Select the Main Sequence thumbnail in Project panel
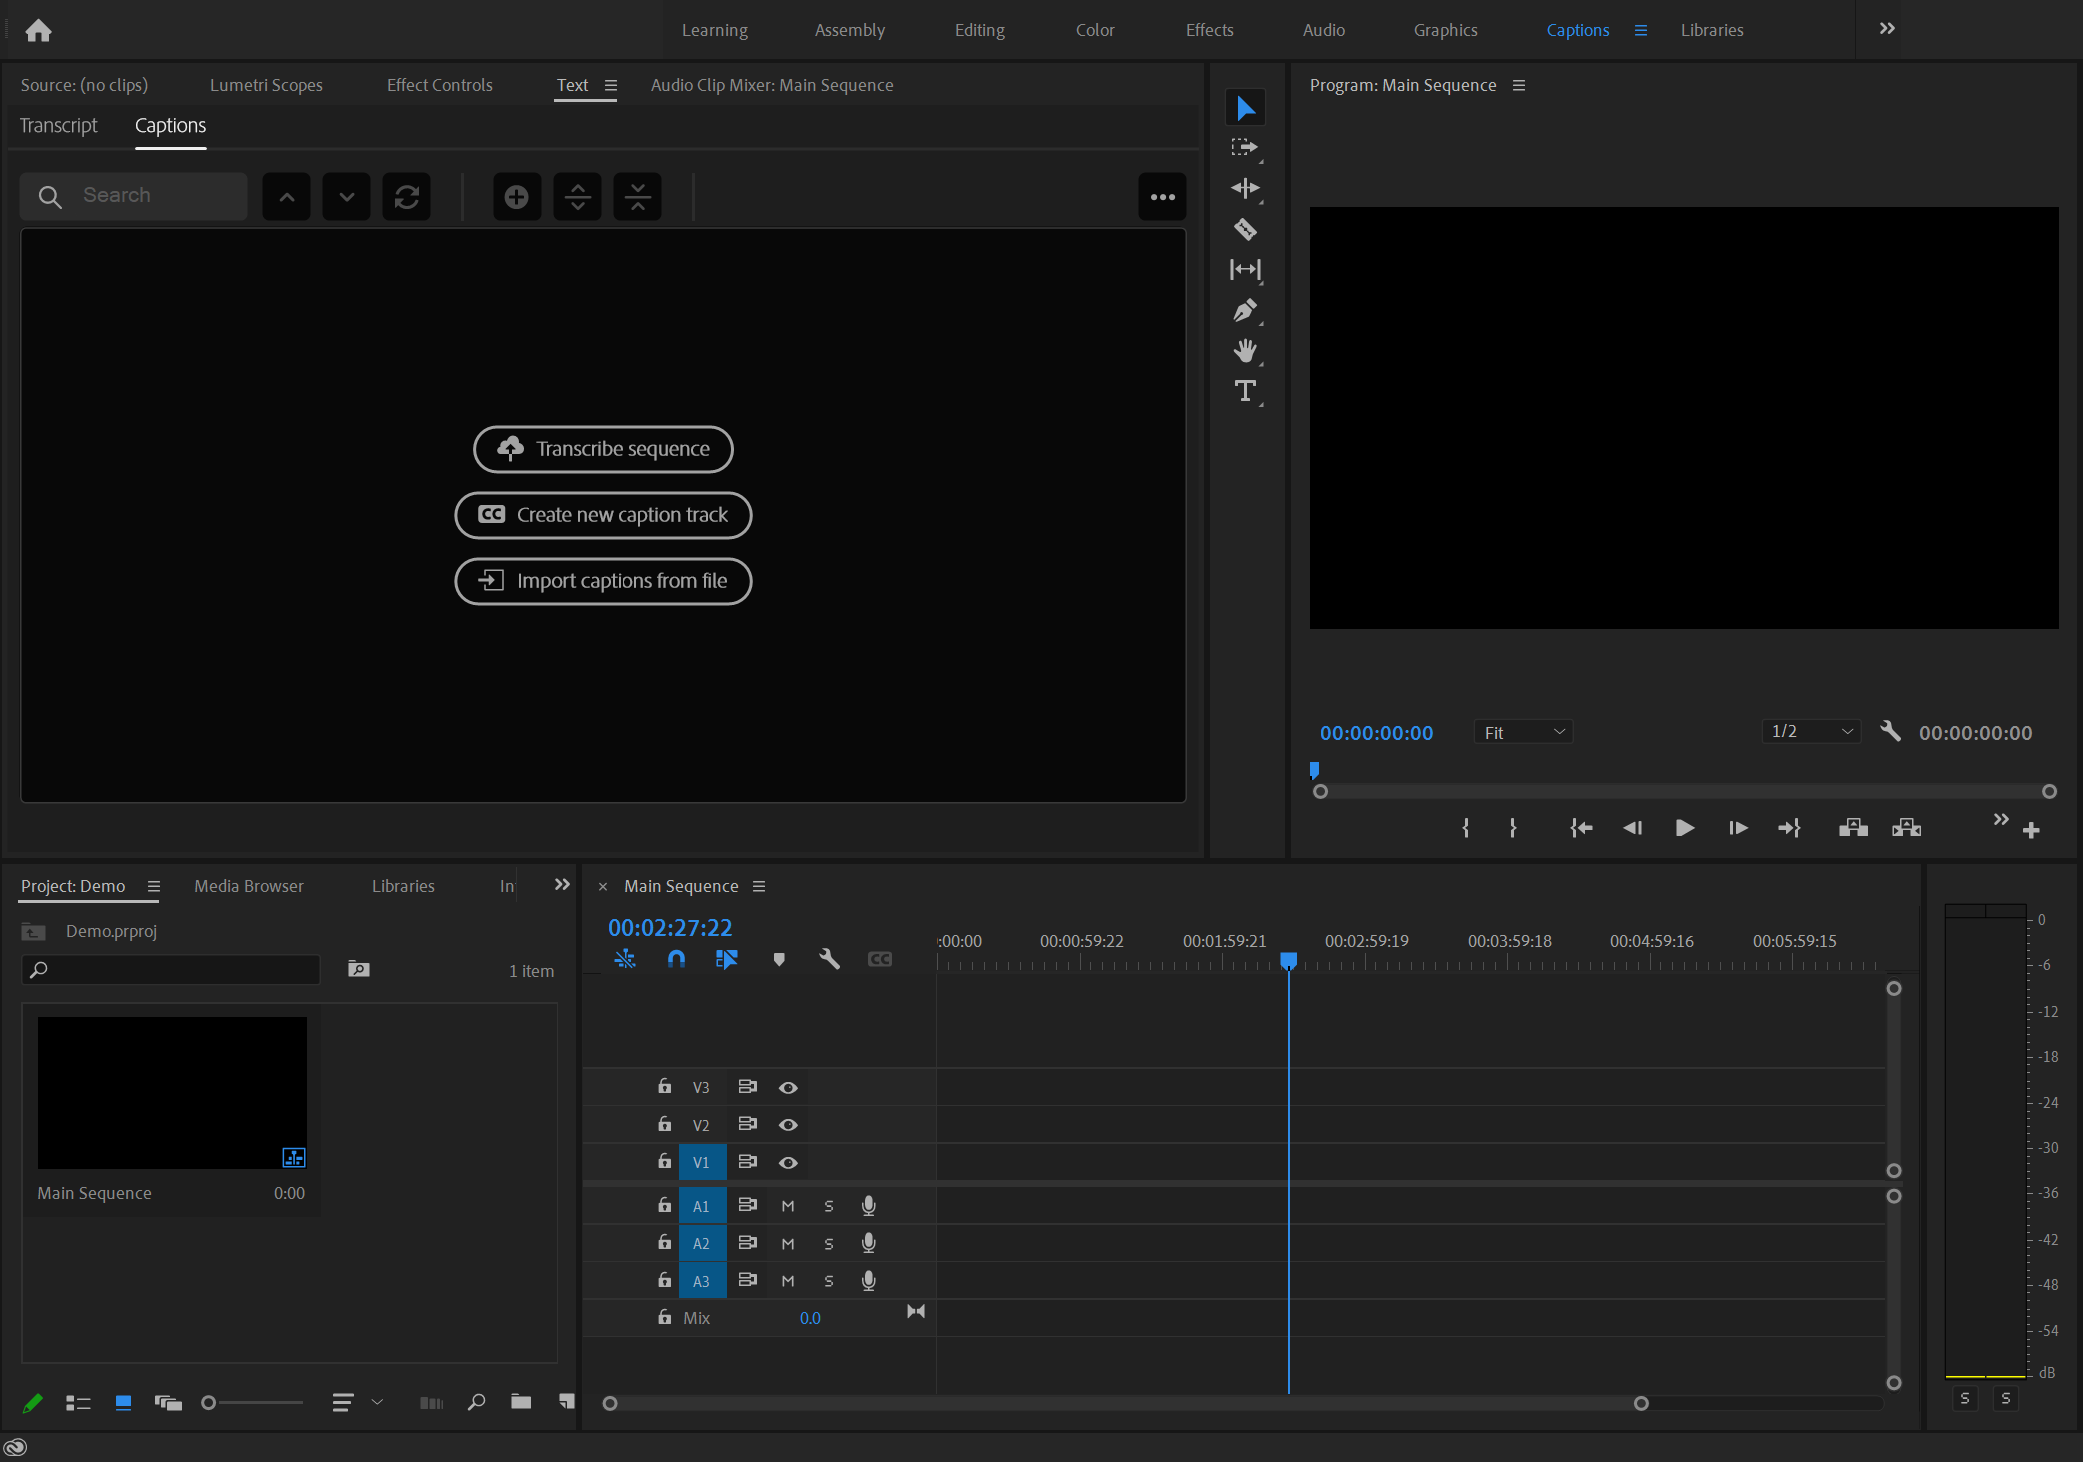The width and height of the screenshot is (2083, 1462). point(171,1092)
